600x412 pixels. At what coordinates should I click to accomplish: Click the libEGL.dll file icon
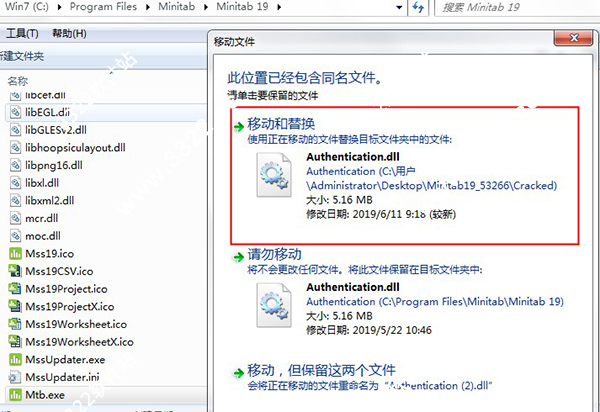click(15, 112)
